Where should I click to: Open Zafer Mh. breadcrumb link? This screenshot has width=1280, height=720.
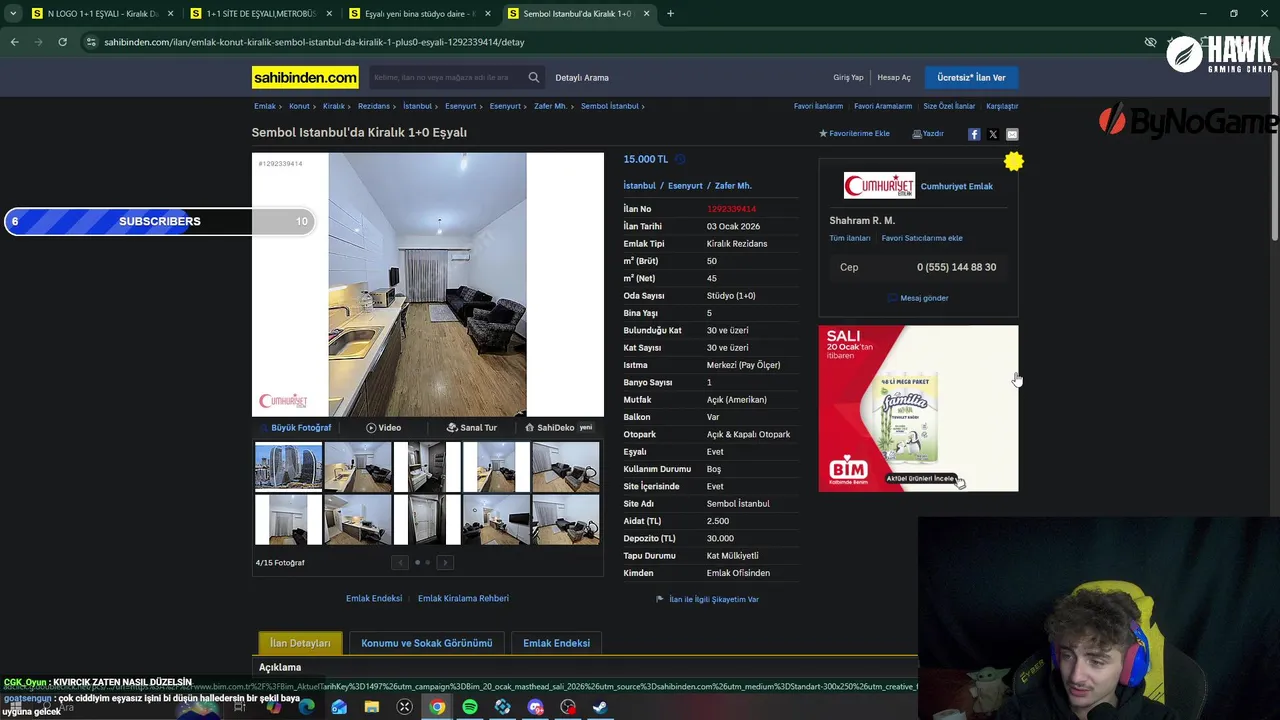[550, 106]
